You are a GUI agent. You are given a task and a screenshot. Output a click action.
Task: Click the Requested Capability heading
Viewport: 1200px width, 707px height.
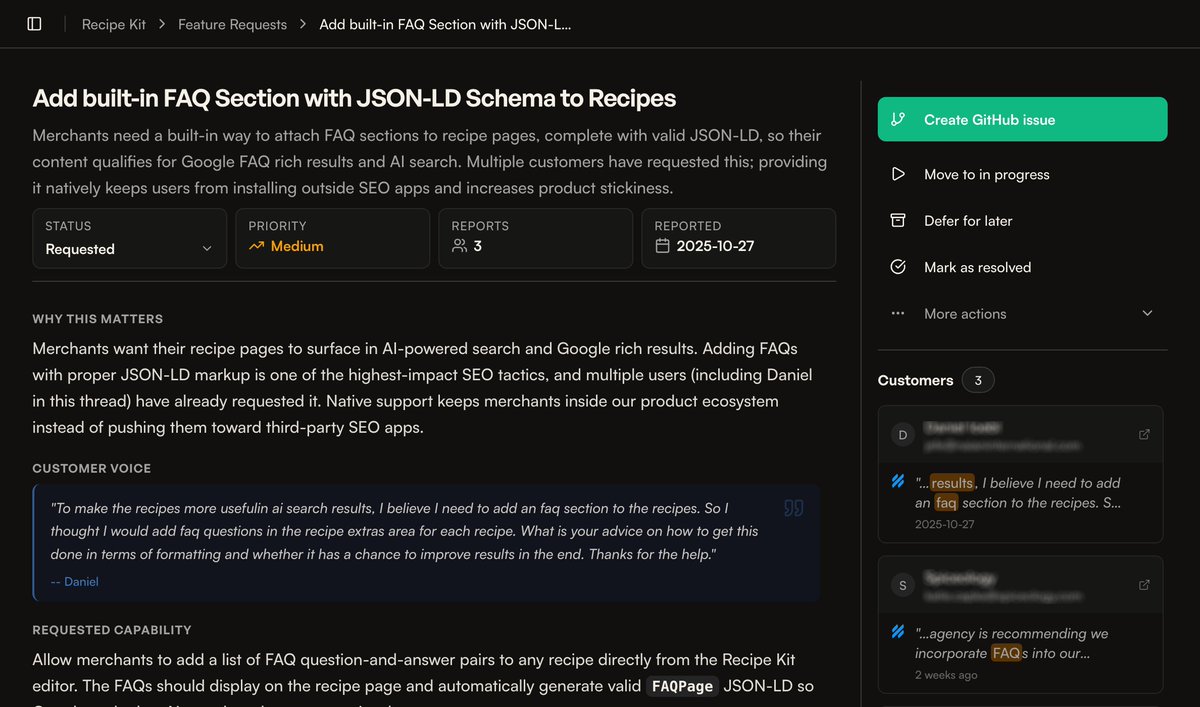(x=112, y=630)
